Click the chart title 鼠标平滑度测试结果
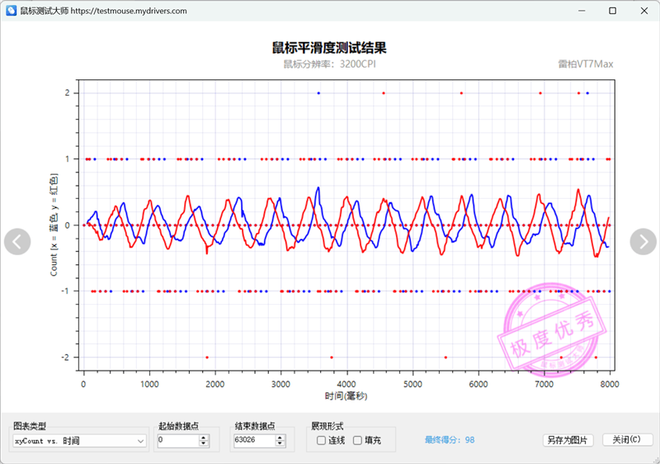Screen dimensions: 660x464 coord(329,47)
